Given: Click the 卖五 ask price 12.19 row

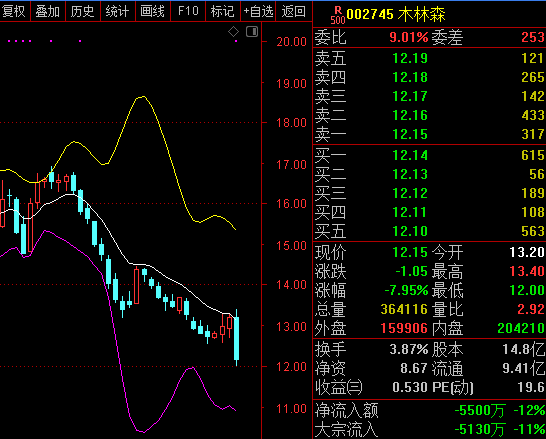Looking at the screenshot, I should 429,58.
